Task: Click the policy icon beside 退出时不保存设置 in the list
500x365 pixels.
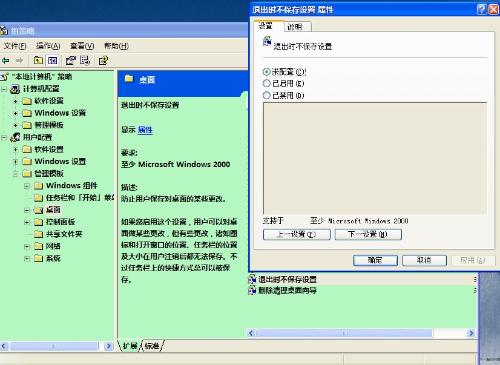Action: (252, 279)
